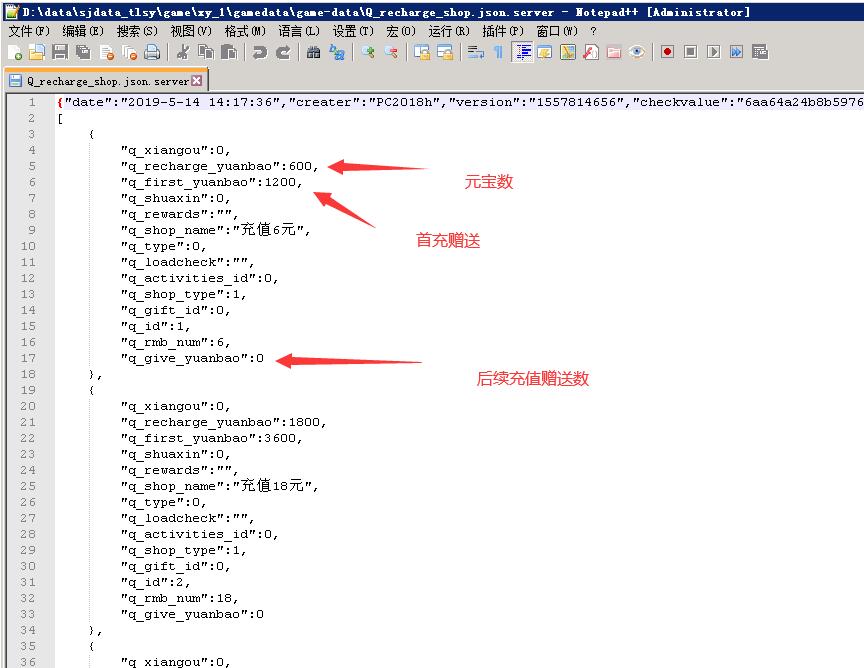The width and height of the screenshot is (864, 668).
Task: Toggle the monitoring eye icon
Action: click(637, 52)
